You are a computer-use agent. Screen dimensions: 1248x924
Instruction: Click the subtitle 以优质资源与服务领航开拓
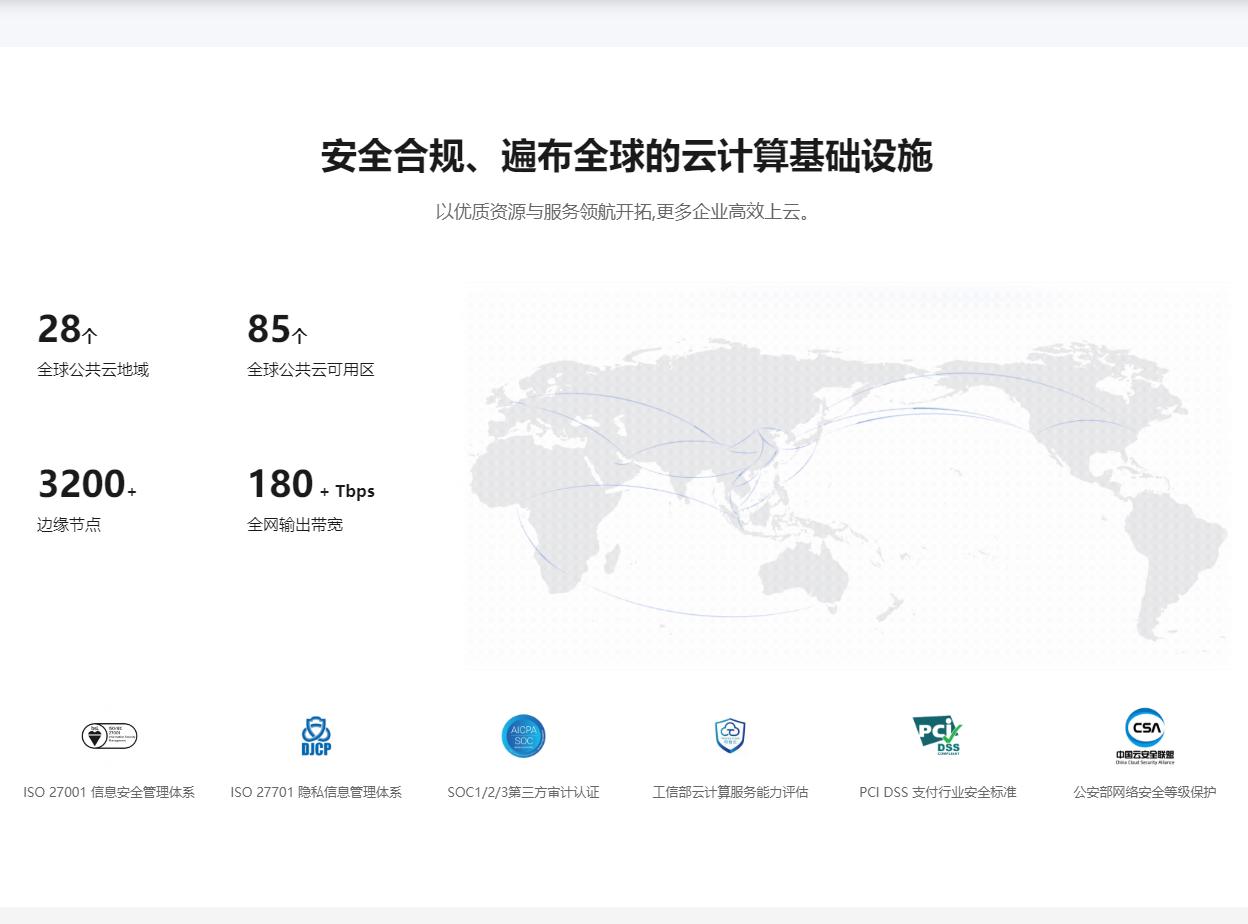click(622, 212)
